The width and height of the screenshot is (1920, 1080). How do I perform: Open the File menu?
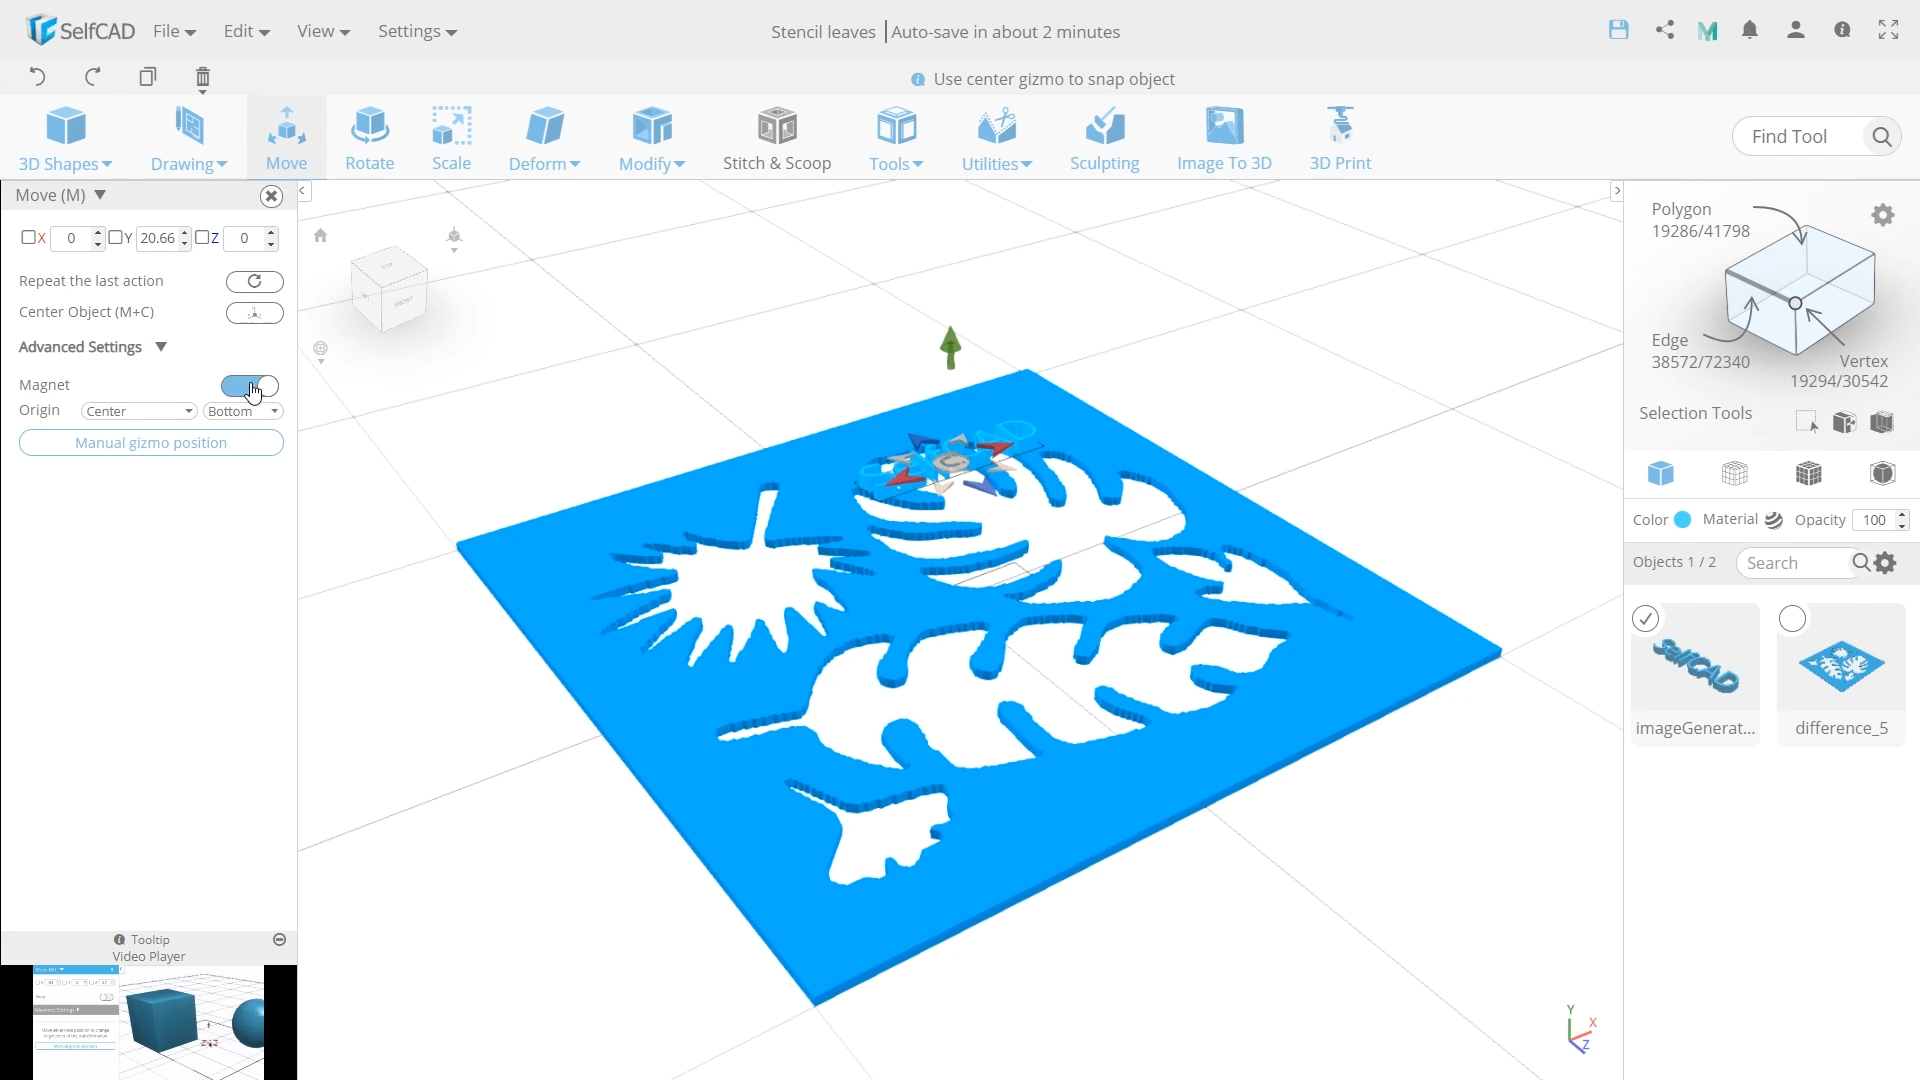tap(174, 31)
